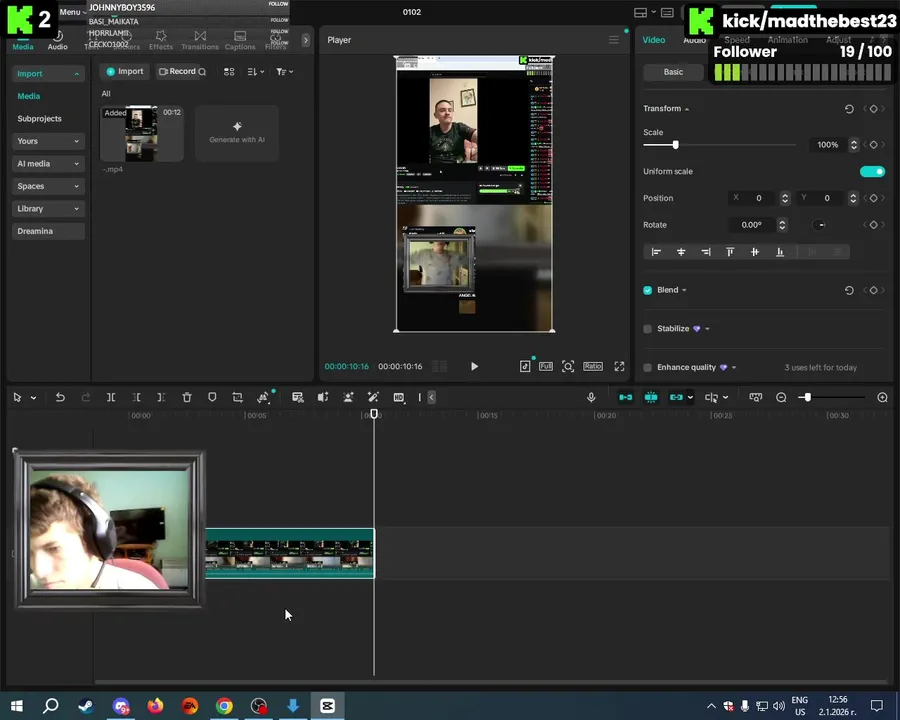Open the HD enhance icon
Image resolution: width=900 pixels, height=720 pixels.
click(399, 397)
